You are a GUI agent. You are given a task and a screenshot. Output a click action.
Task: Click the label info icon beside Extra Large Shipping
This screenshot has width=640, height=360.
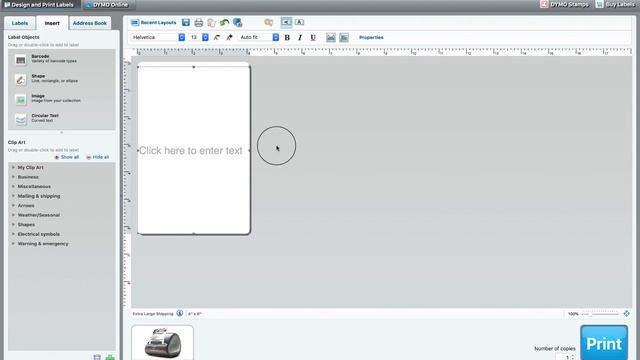point(180,313)
